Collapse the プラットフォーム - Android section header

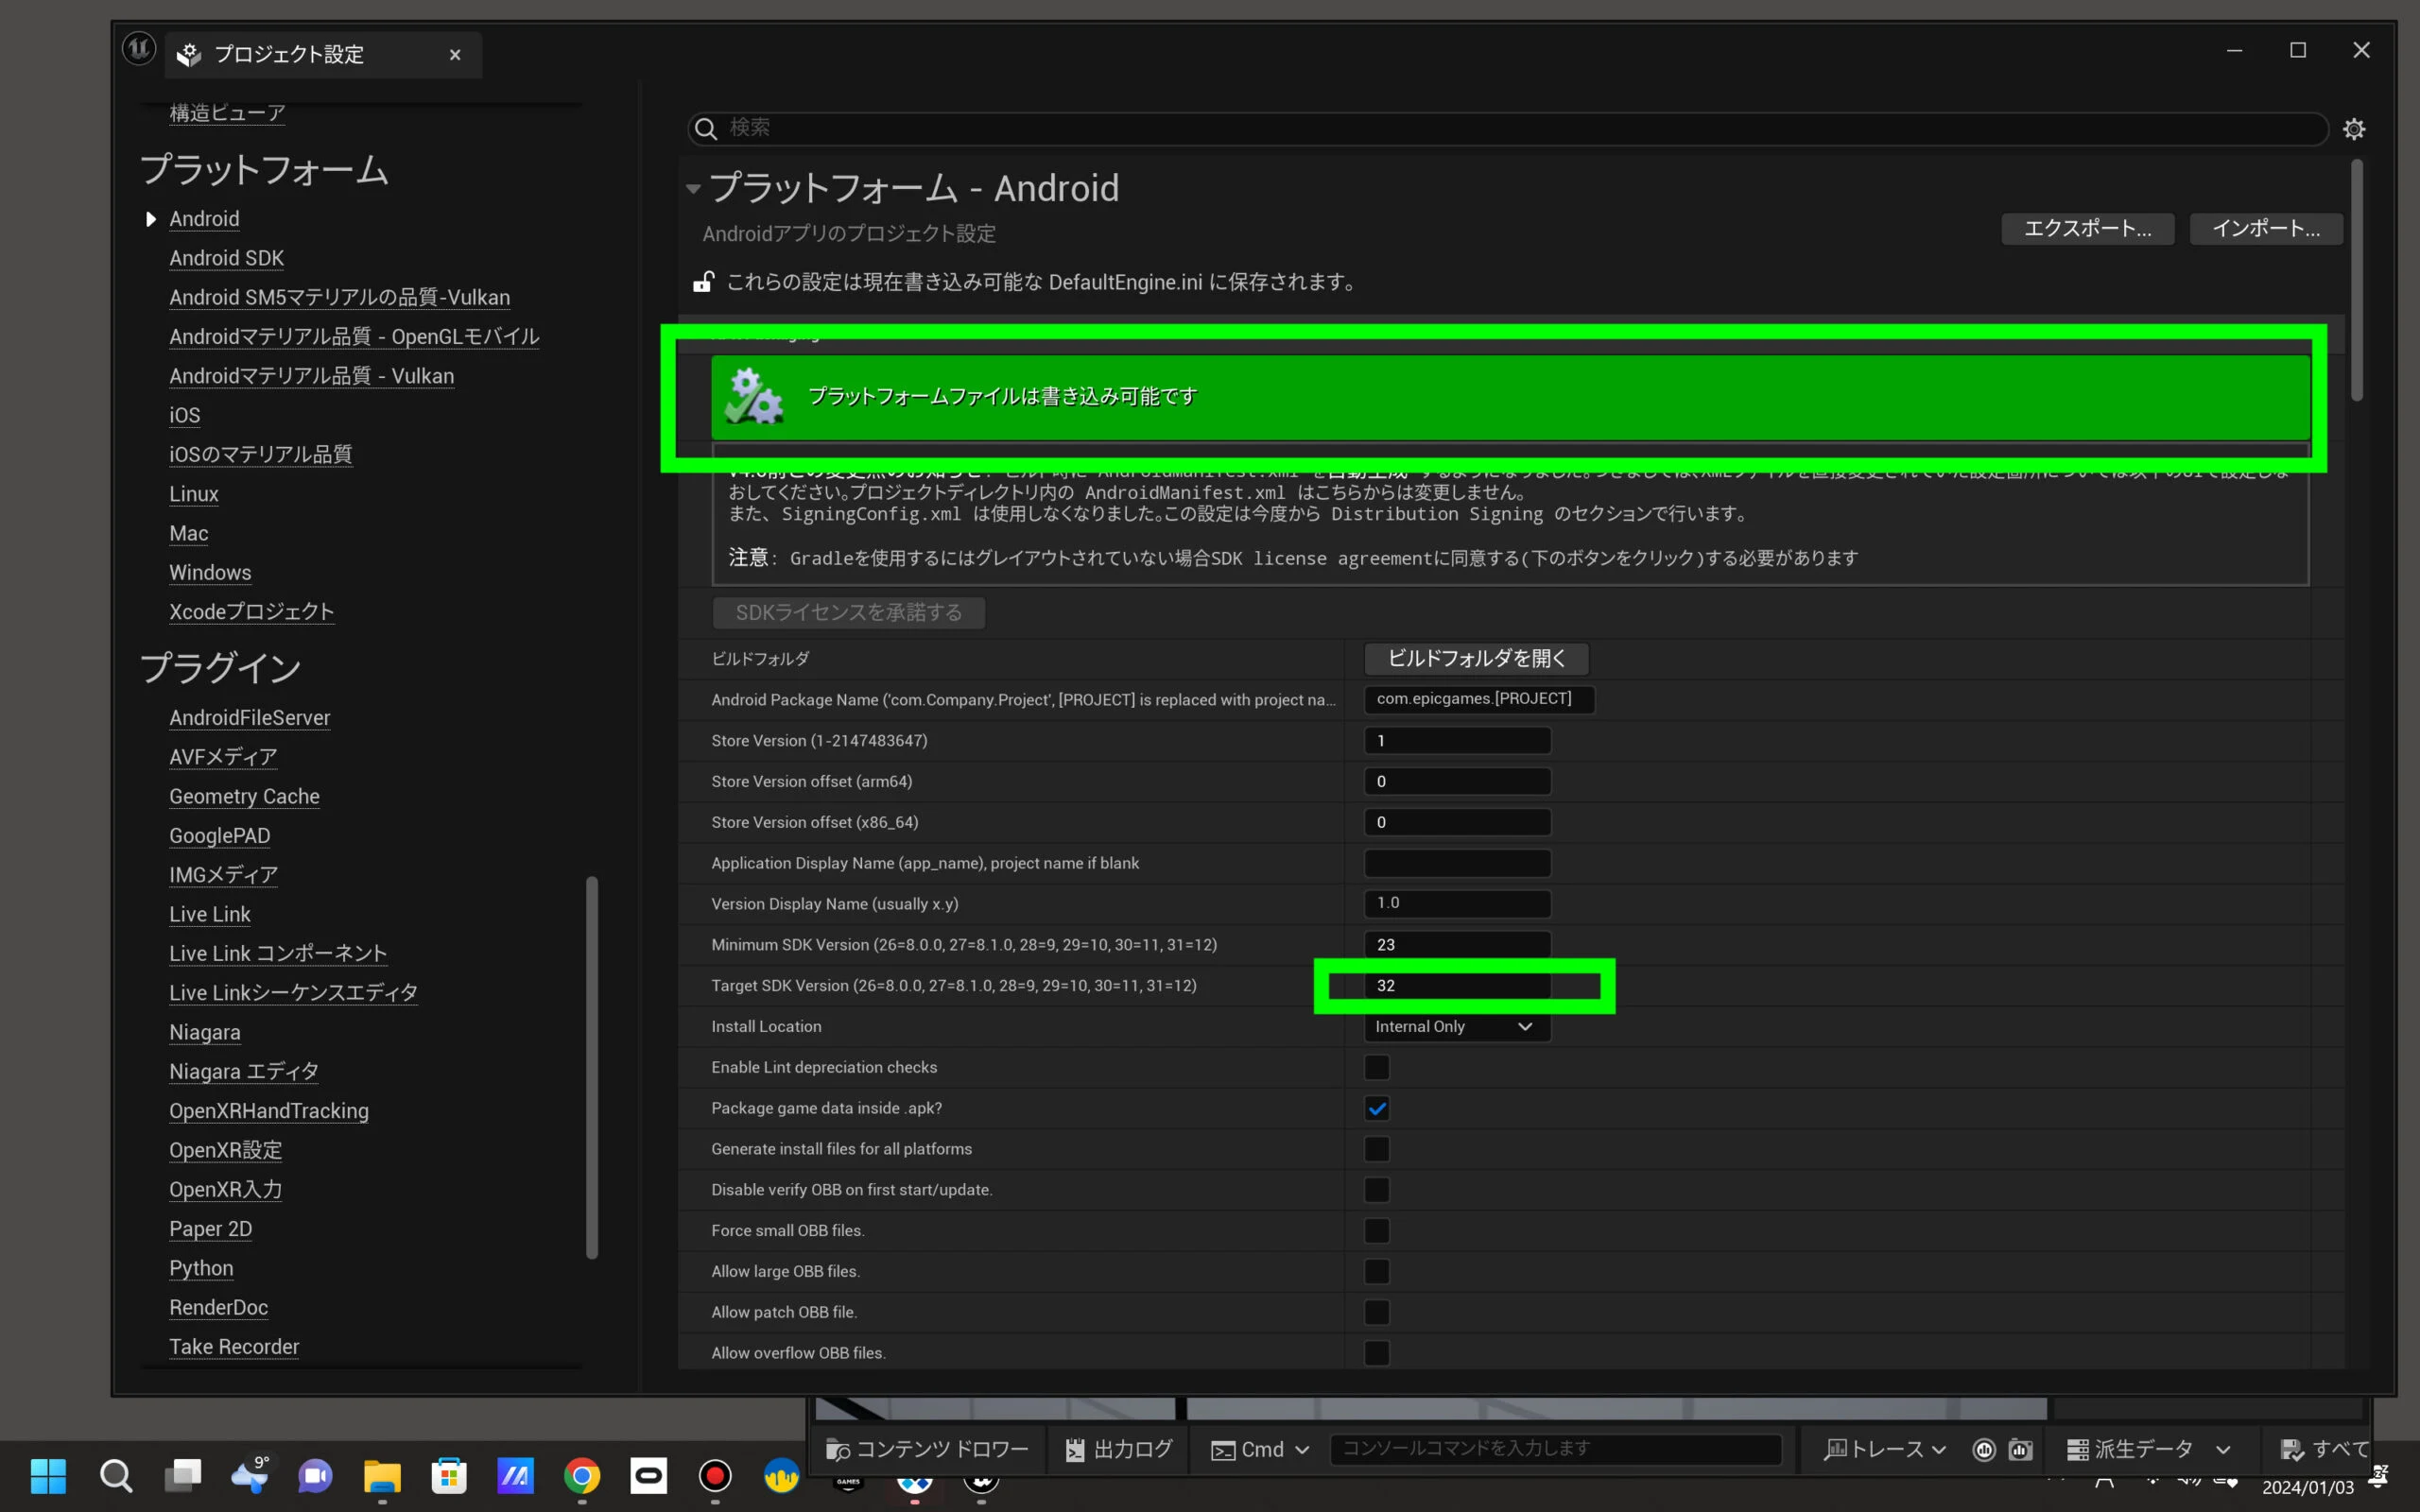click(693, 189)
